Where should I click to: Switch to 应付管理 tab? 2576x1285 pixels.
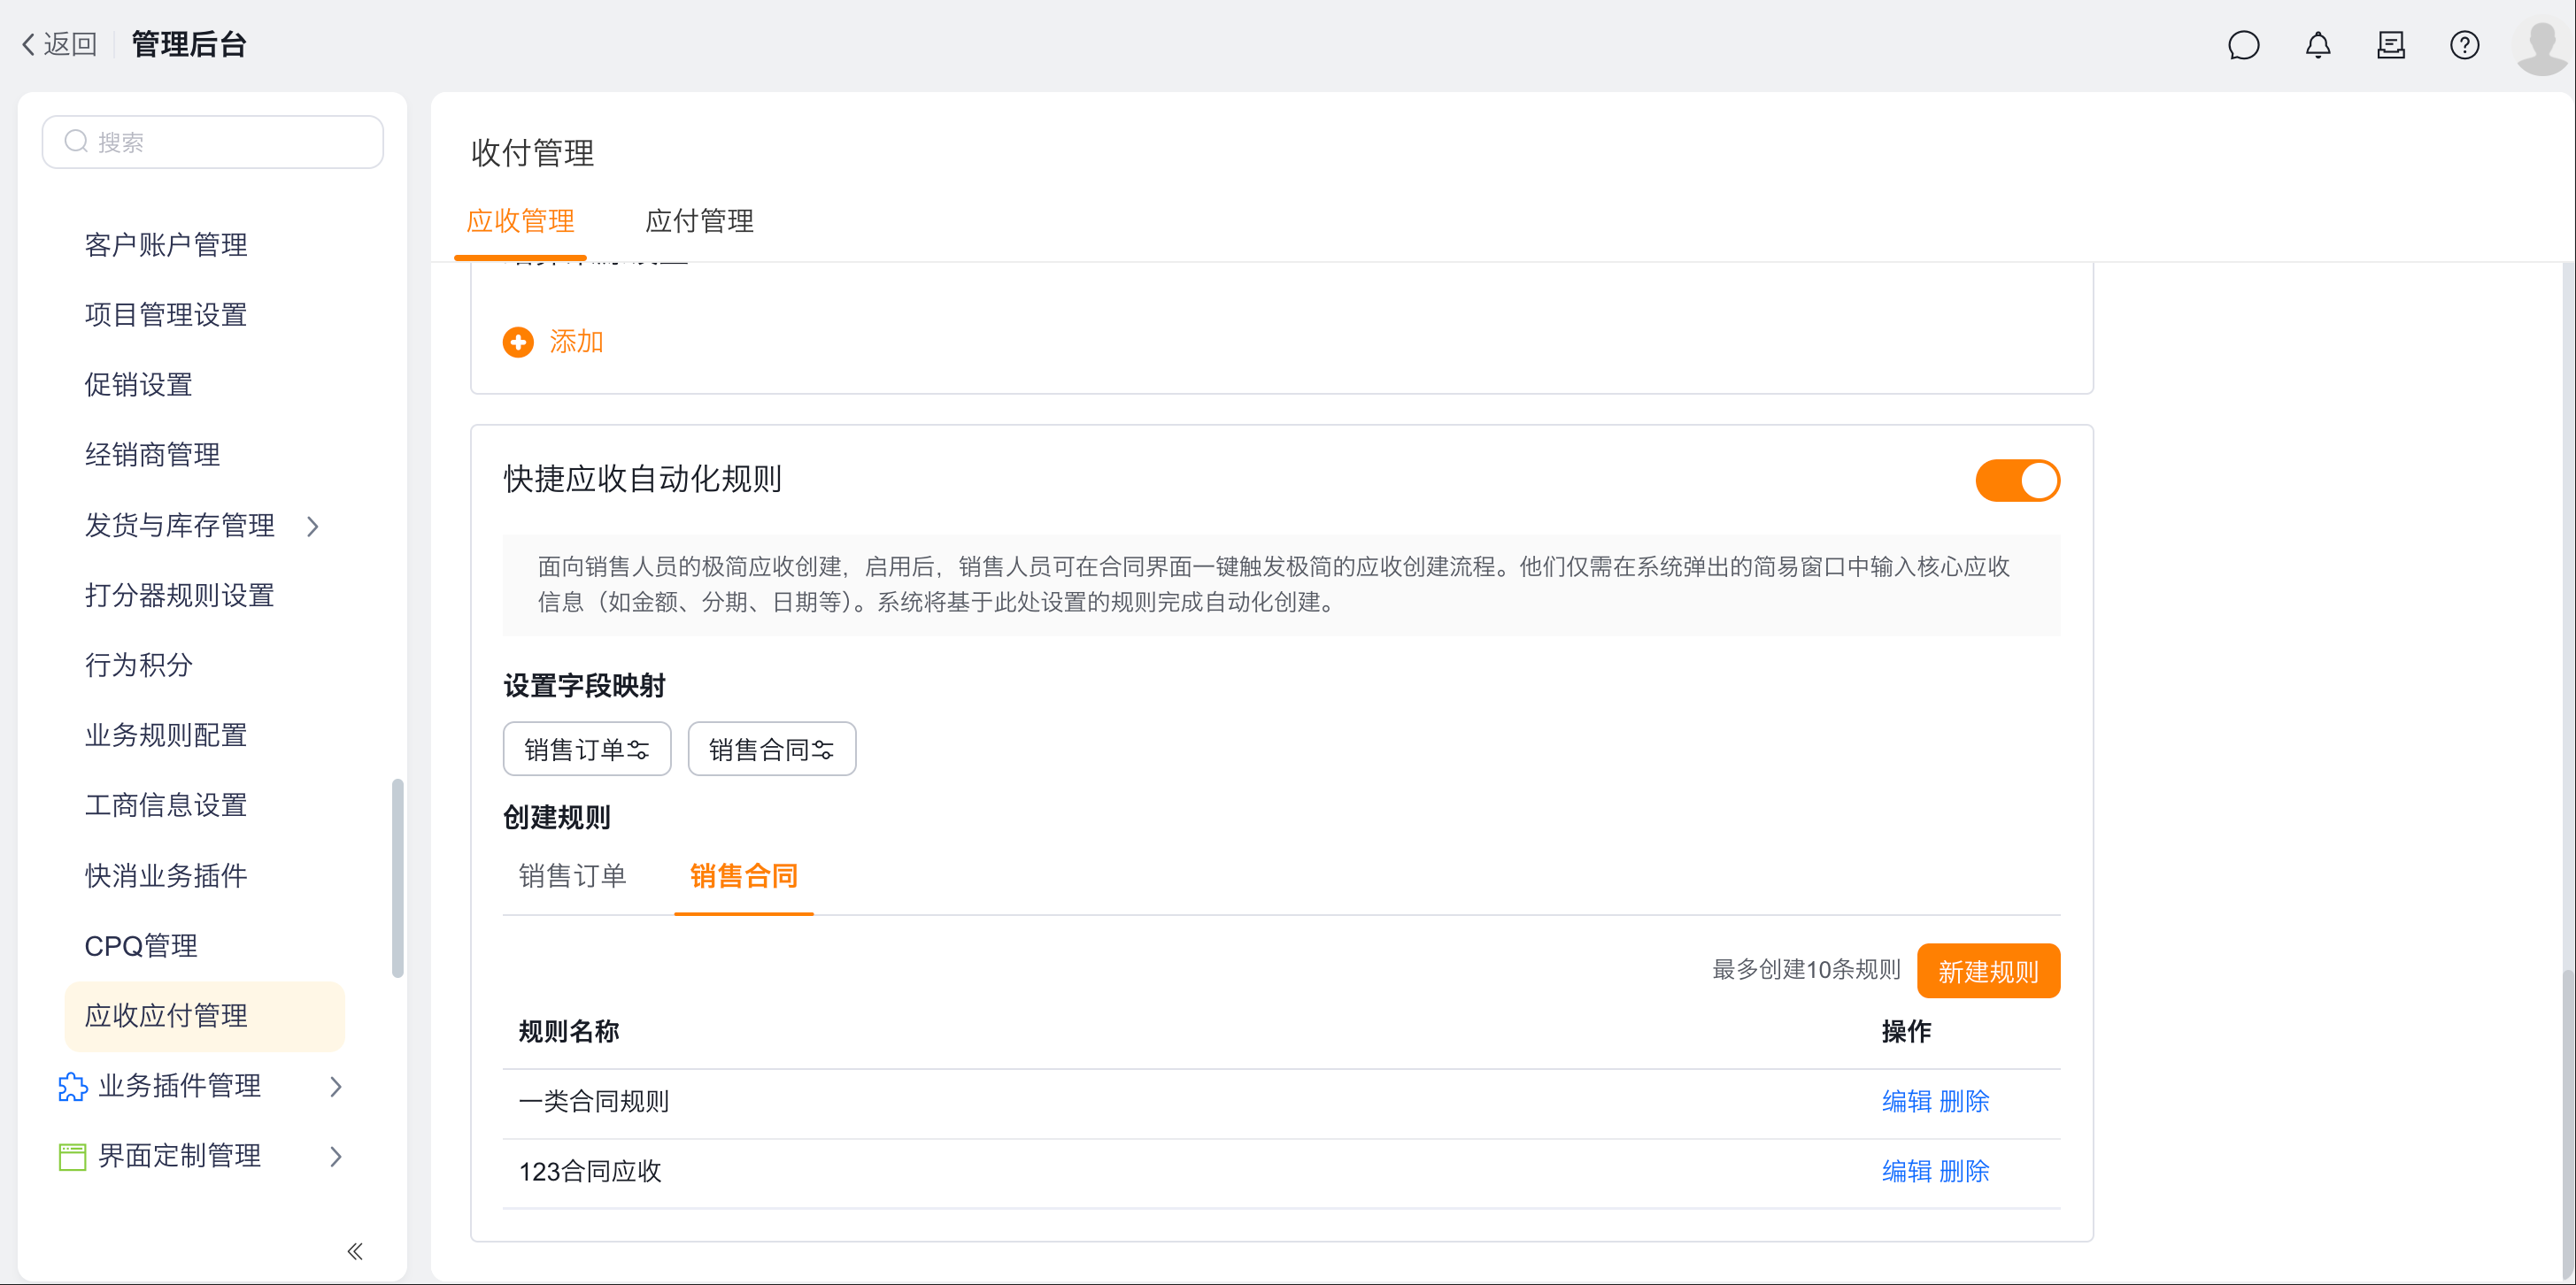pyautogui.click(x=699, y=221)
